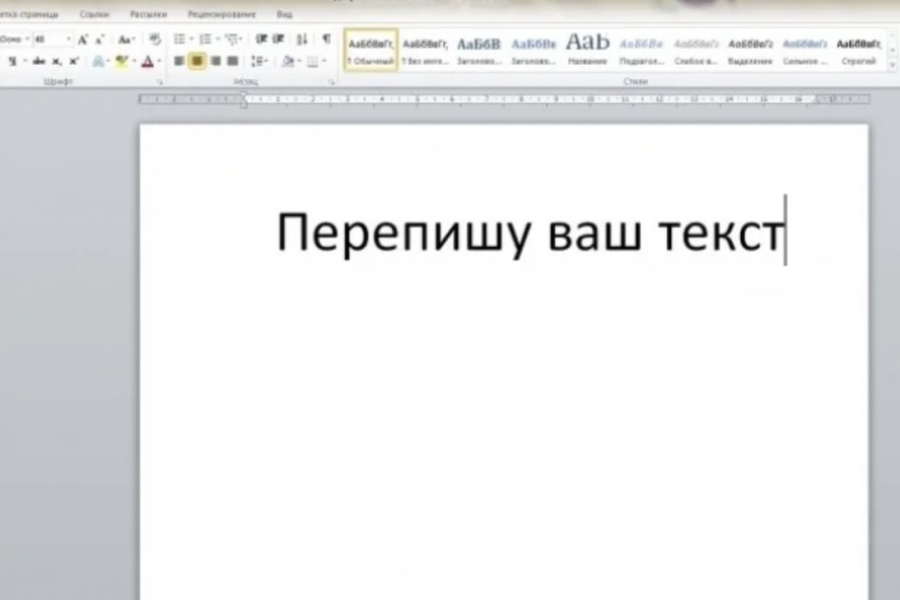Screen dimensions: 900x600
Task: Open the Шрифт group dialog launcher
Action: (160, 82)
